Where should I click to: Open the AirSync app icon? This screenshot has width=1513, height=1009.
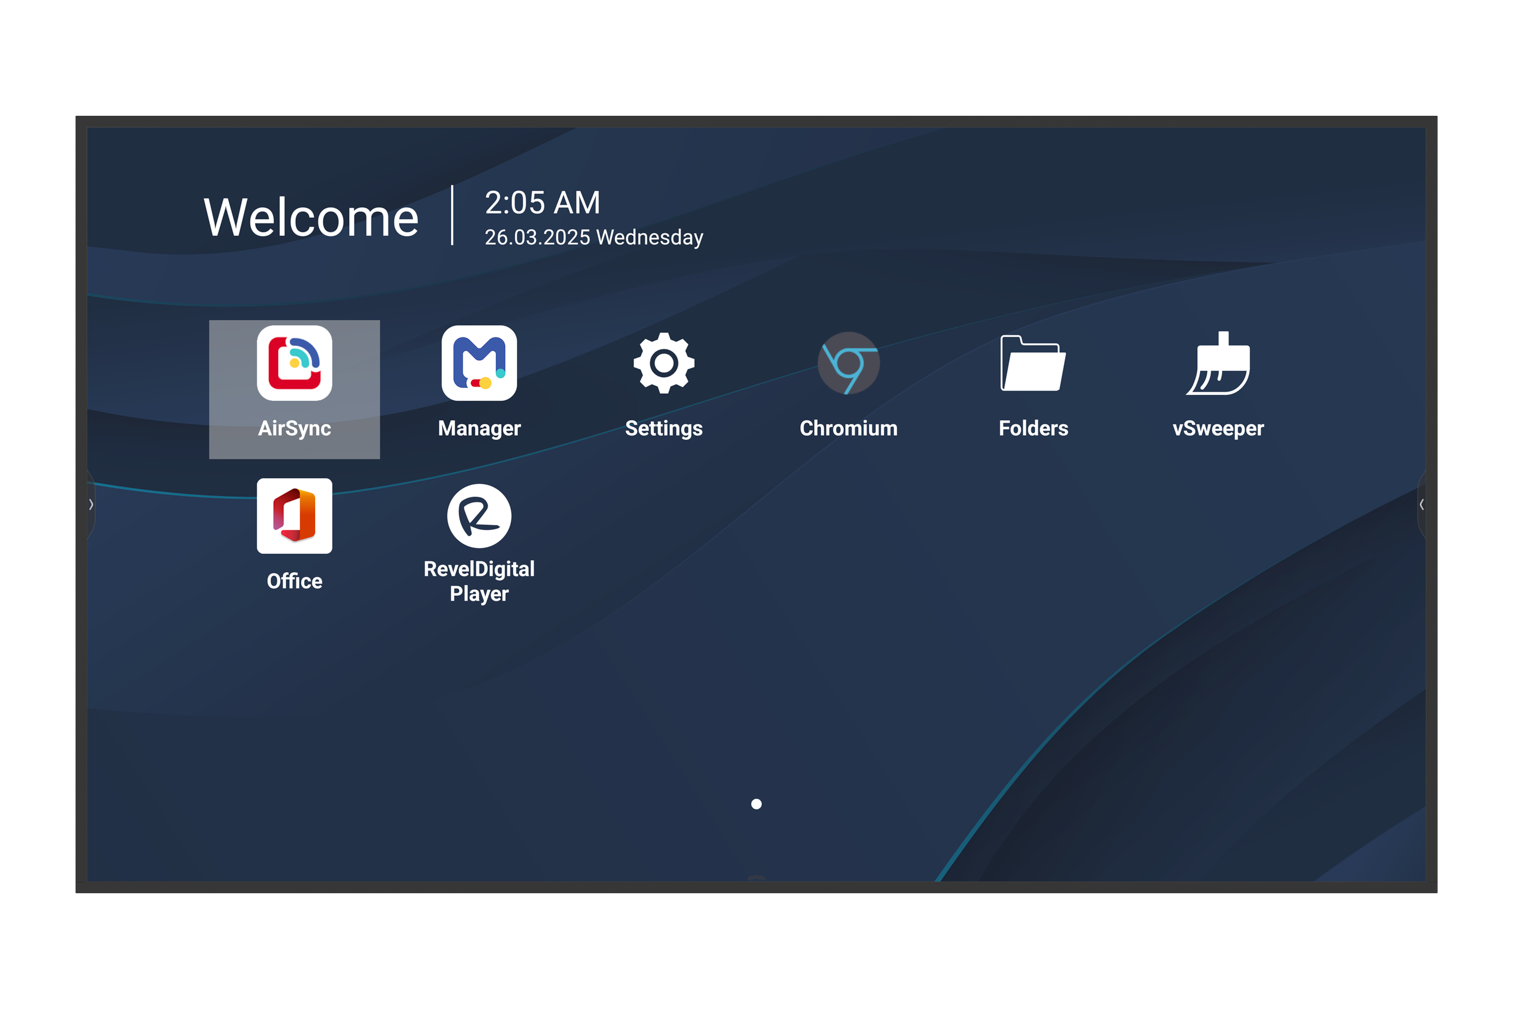pos(294,364)
